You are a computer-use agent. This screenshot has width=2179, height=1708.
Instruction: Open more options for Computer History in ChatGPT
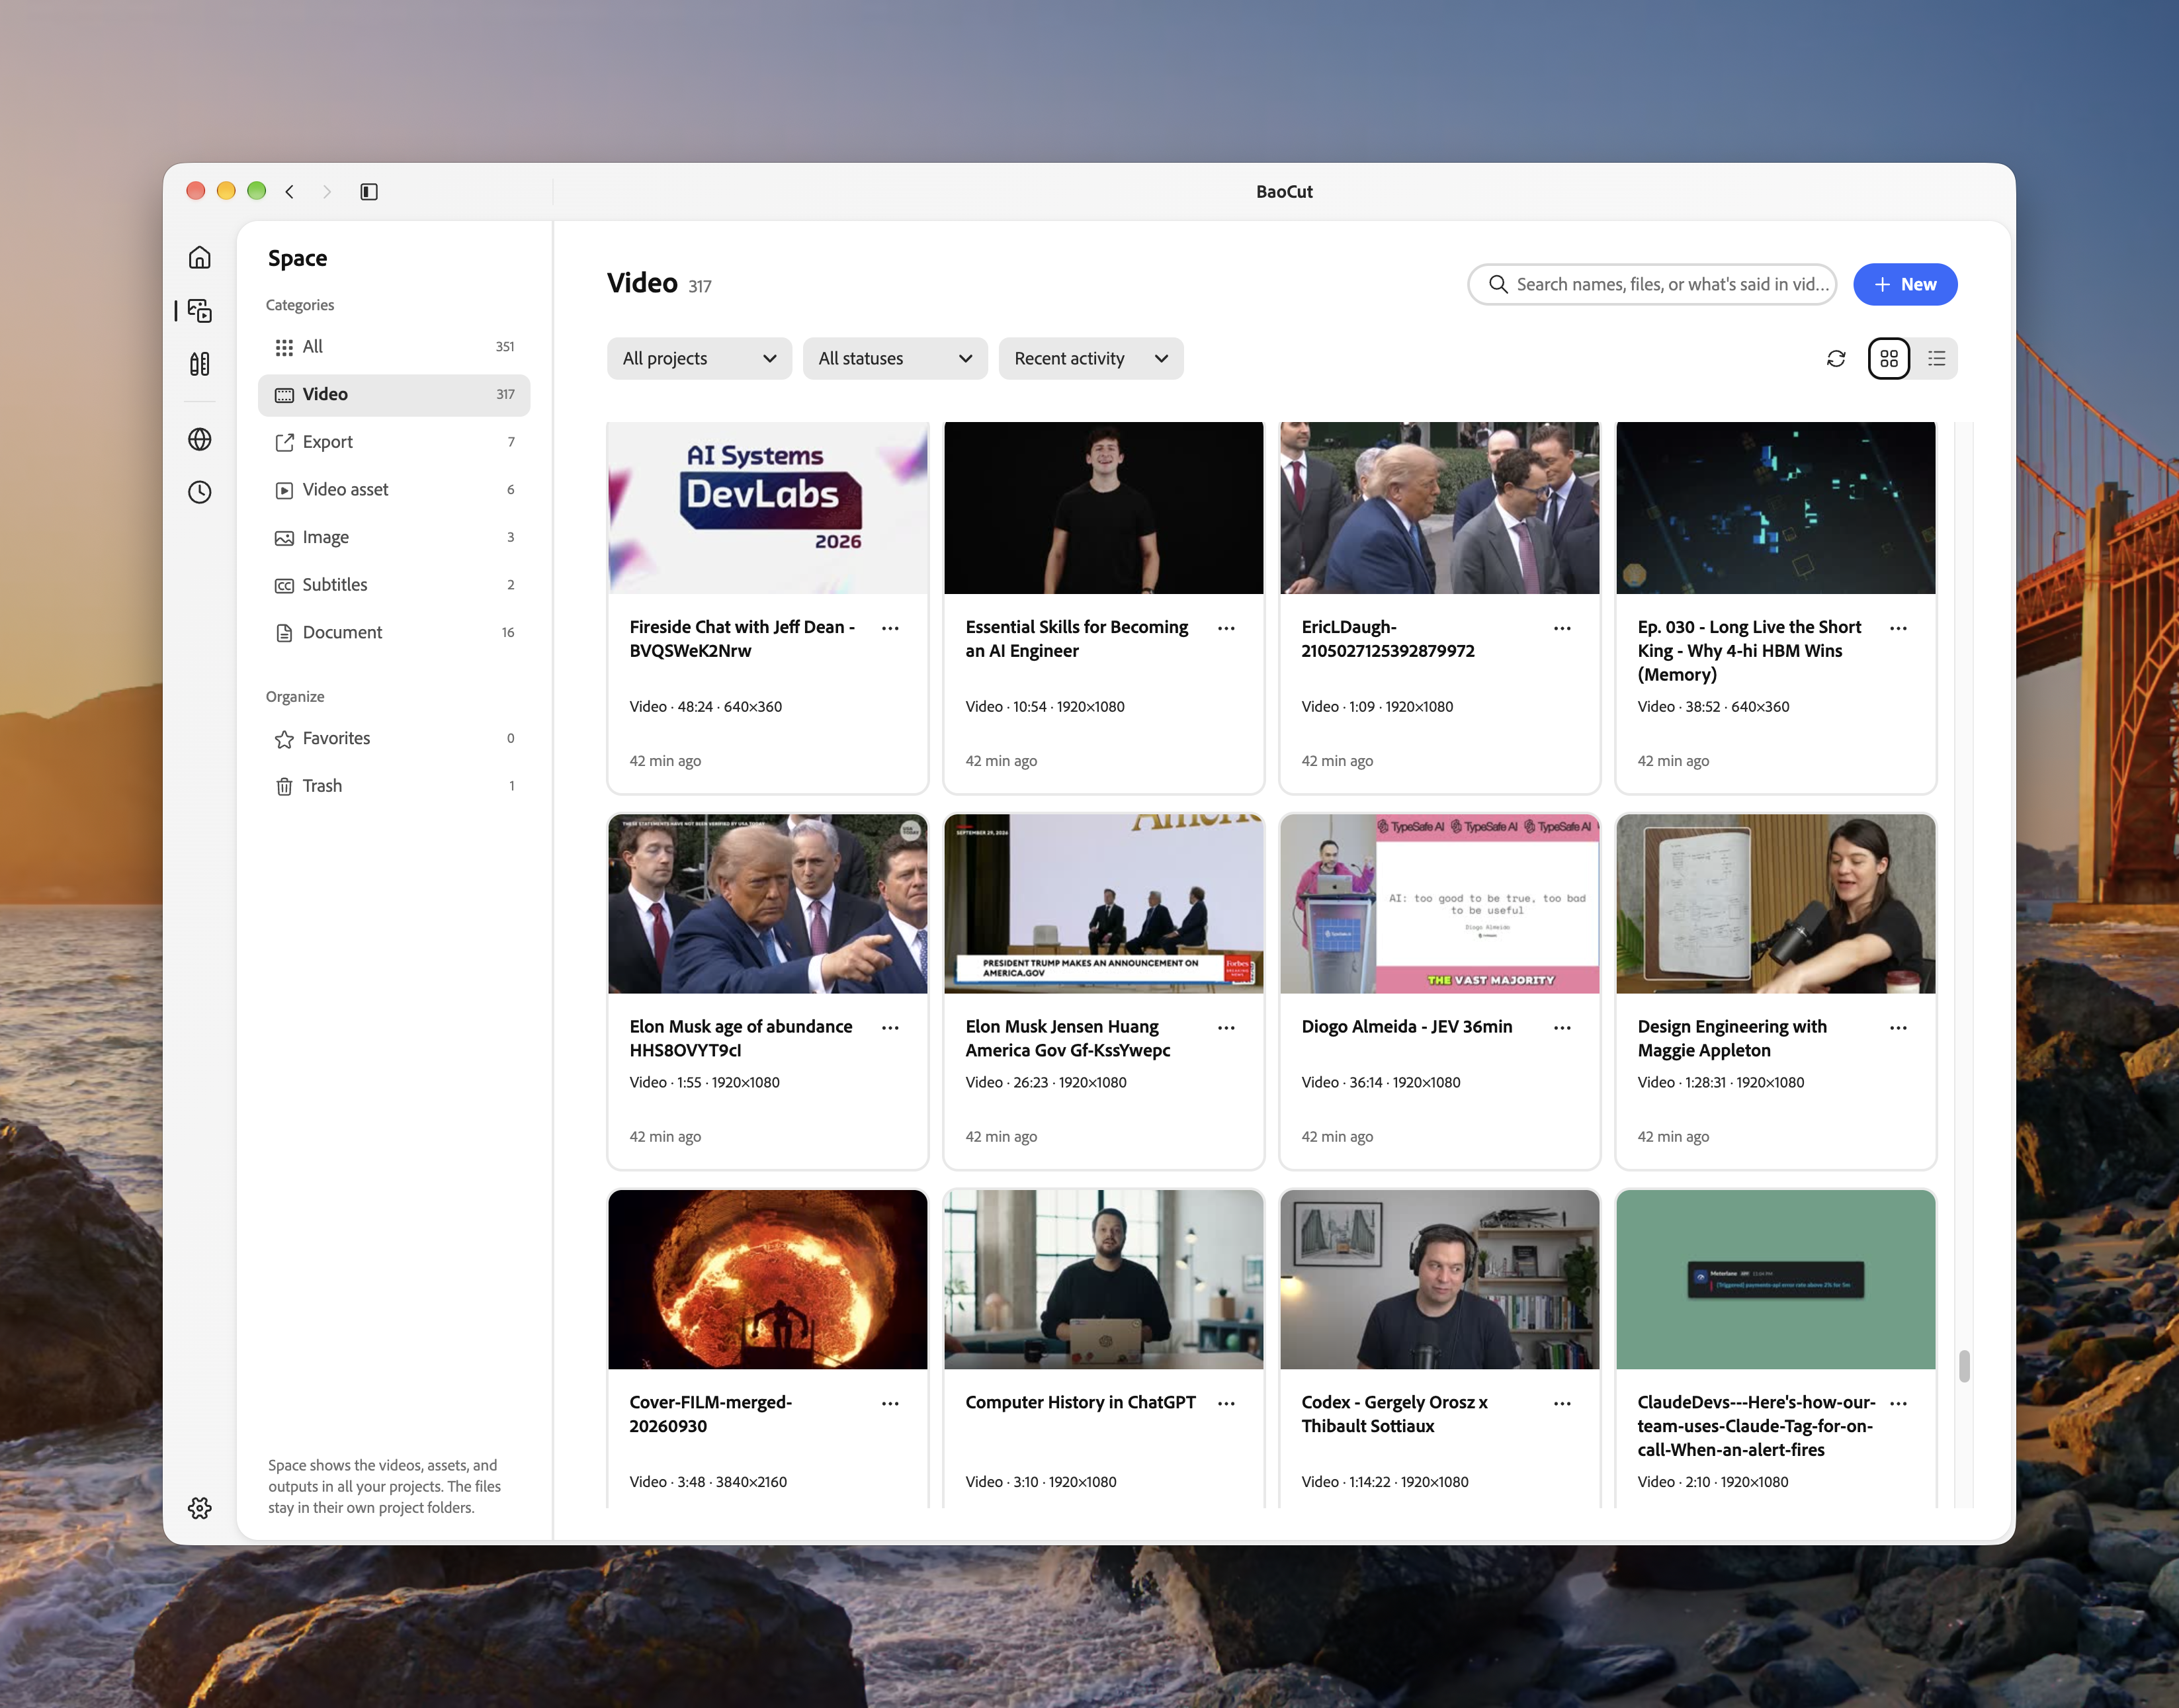[1226, 1404]
